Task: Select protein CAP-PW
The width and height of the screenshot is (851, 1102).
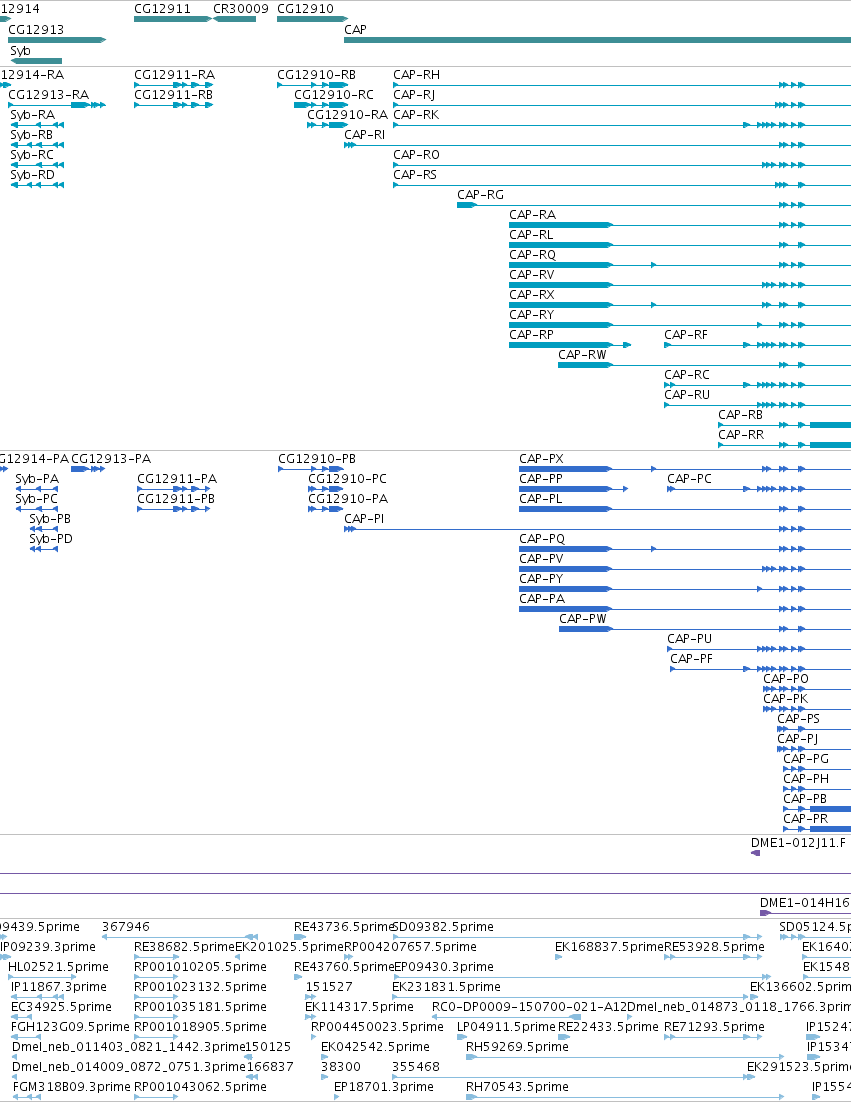Action: (705, 629)
